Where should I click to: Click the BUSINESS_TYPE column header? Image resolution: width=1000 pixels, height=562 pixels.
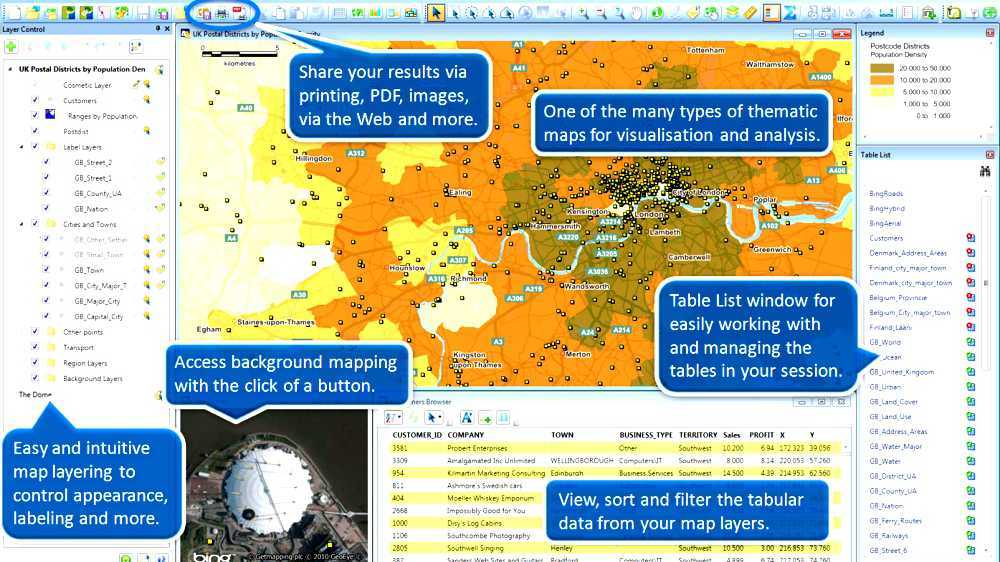(x=645, y=435)
